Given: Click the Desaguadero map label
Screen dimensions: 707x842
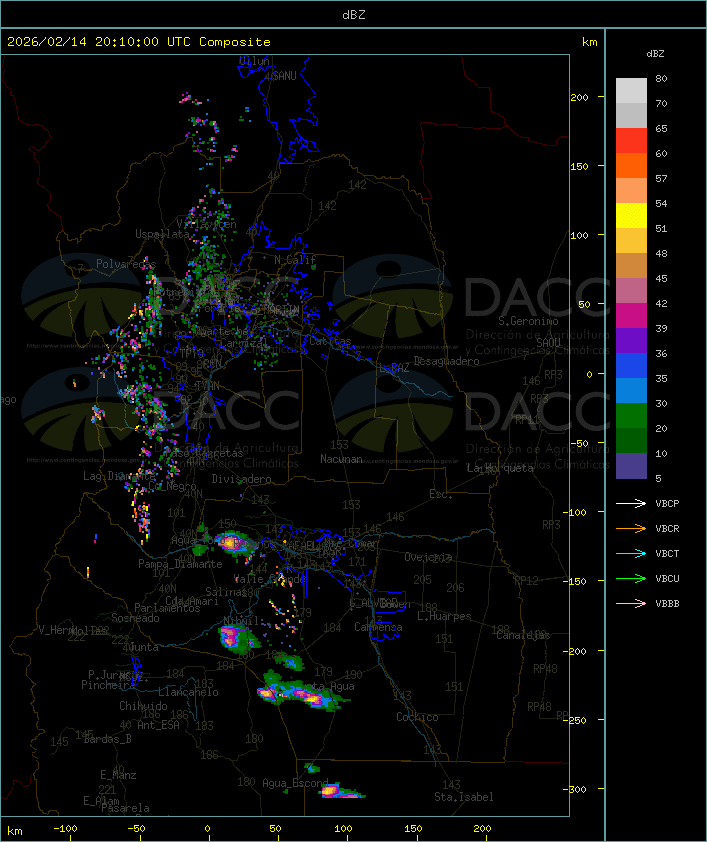Looking at the screenshot, I should (x=447, y=361).
